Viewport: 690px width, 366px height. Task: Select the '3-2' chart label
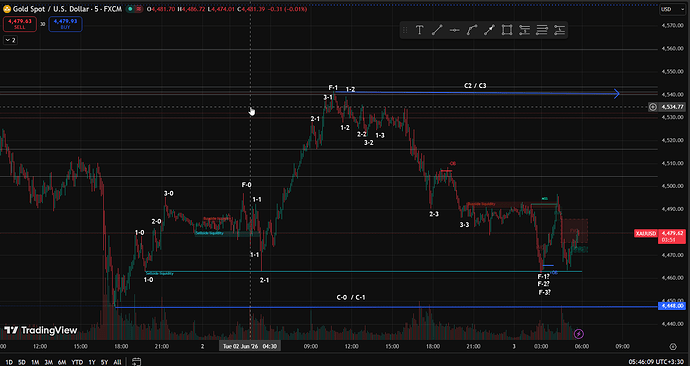368,143
